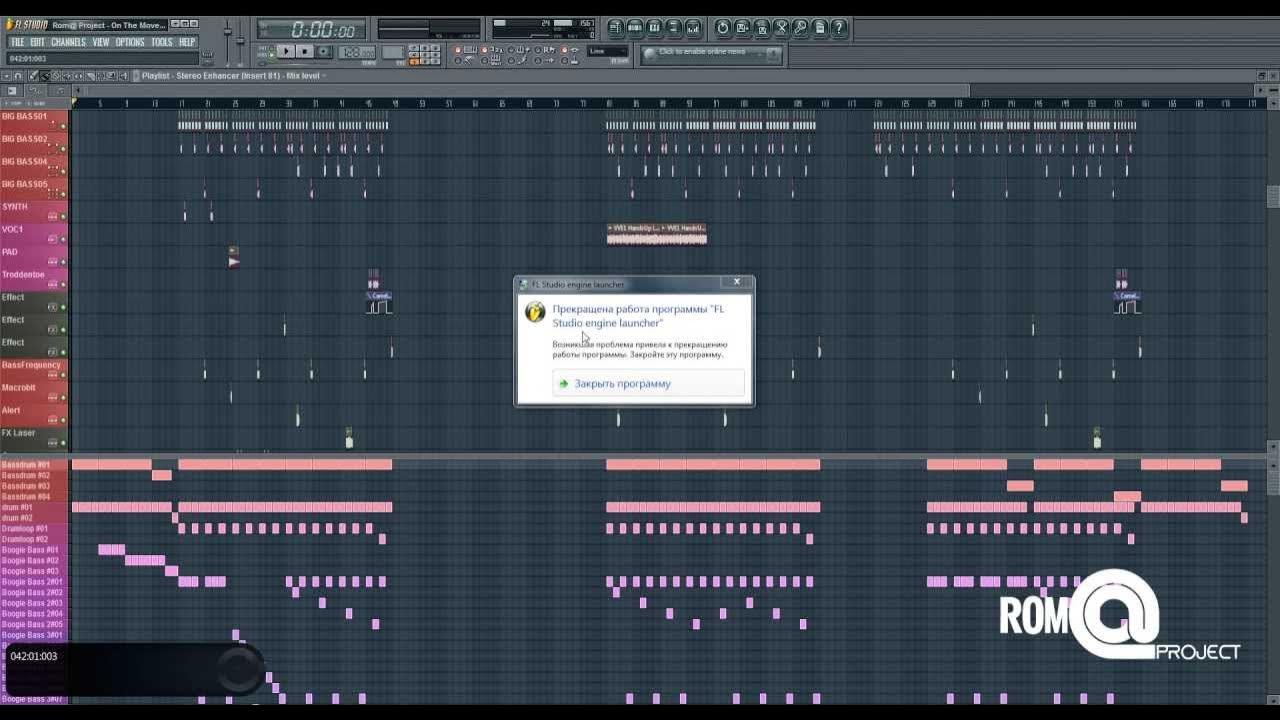Close the FL Studio engine launcher dialog
Viewport: 1280px width, 720px height.
[737, 282]
